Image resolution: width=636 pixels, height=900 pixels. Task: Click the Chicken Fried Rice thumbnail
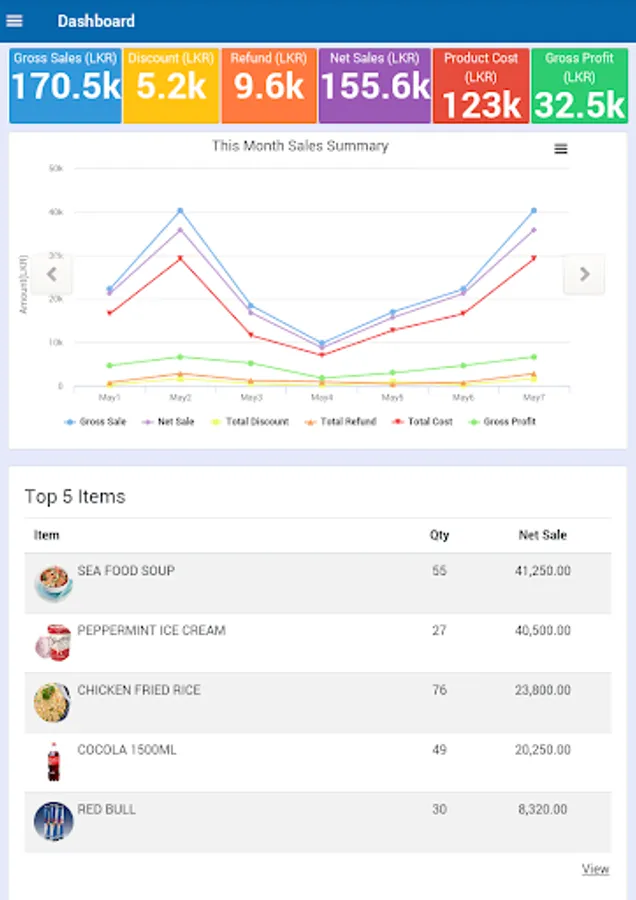(x=53, y=702)
